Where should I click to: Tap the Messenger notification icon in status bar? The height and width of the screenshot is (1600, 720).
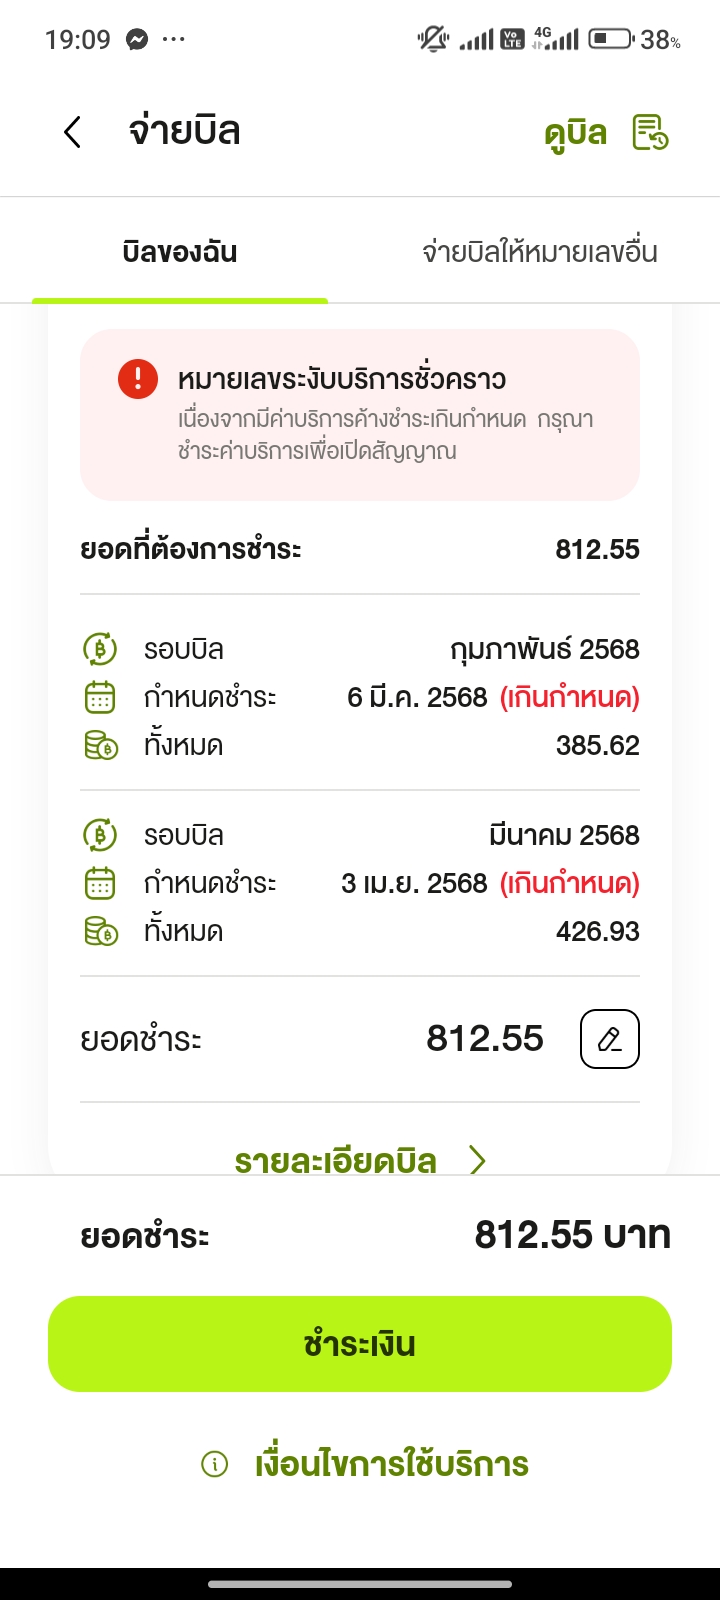point(137,40)
